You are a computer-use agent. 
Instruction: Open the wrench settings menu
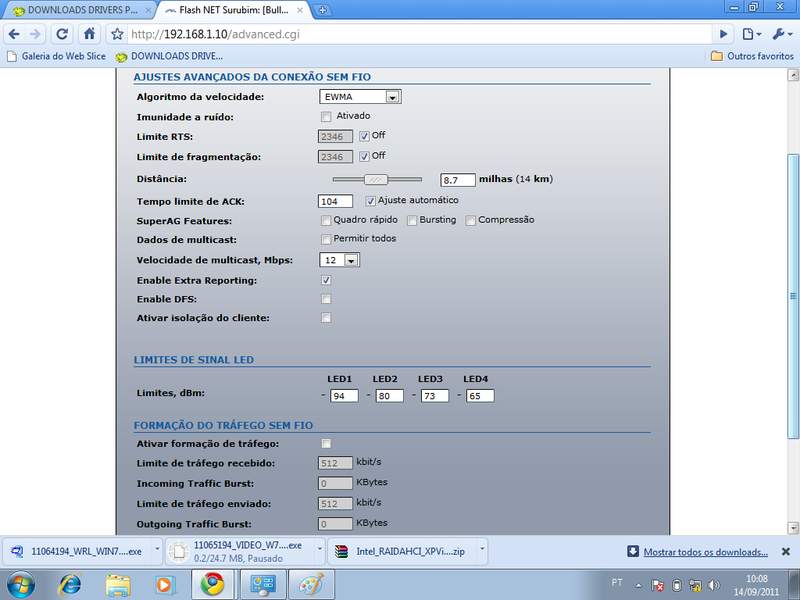click(x=782, y=34)
